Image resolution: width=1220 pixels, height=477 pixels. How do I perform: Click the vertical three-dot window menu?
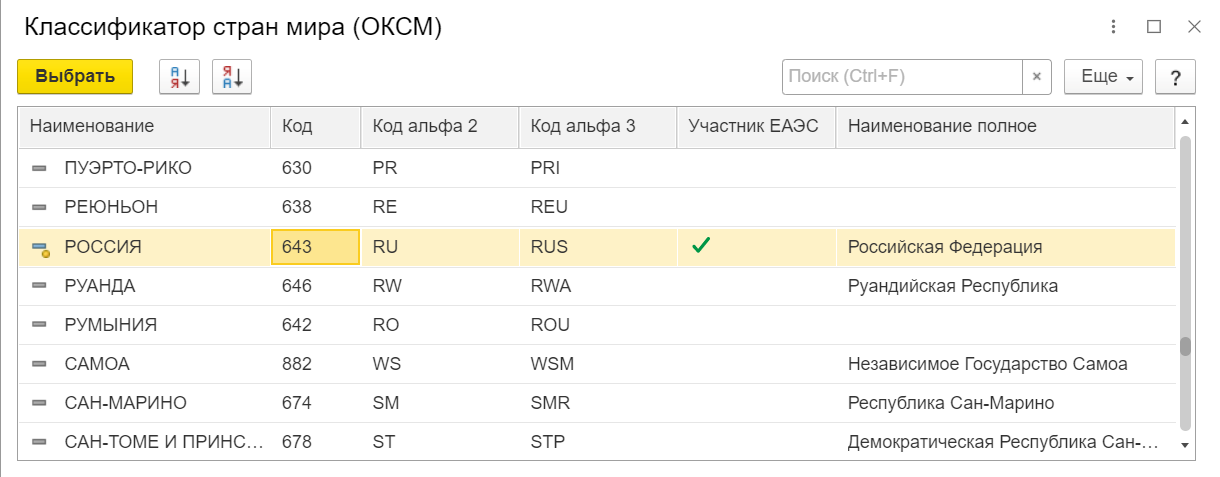(1114, 27)
